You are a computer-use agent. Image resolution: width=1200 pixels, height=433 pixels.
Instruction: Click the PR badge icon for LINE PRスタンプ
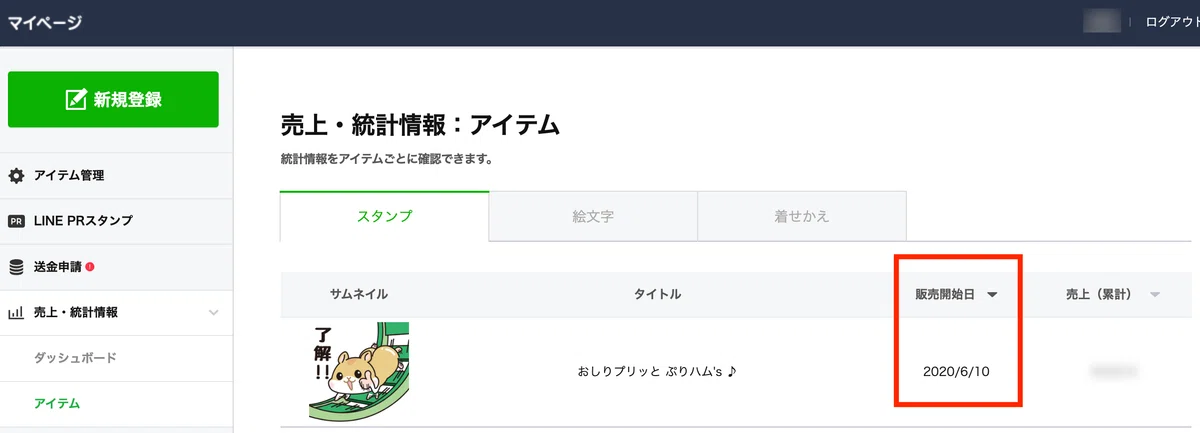[x=16, y=221]
